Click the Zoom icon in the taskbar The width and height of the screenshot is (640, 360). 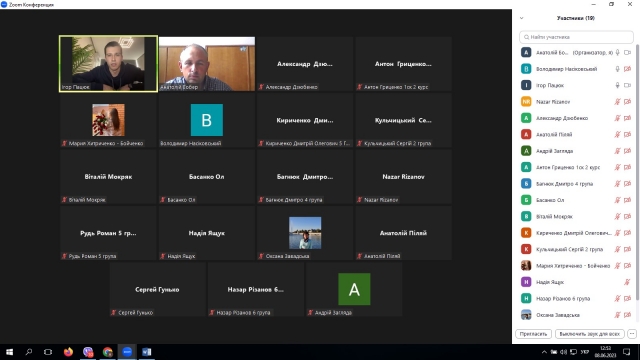127,352
